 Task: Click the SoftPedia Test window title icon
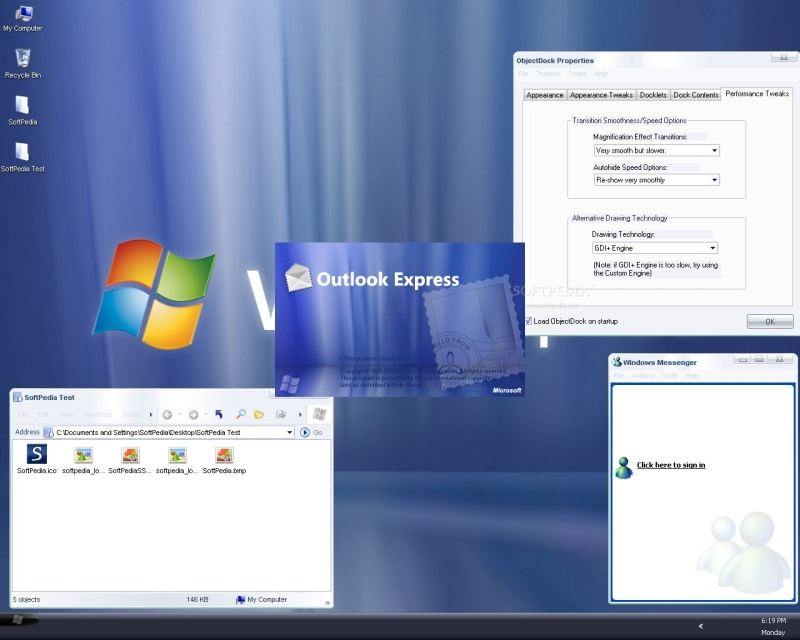(x=17, y=397)
